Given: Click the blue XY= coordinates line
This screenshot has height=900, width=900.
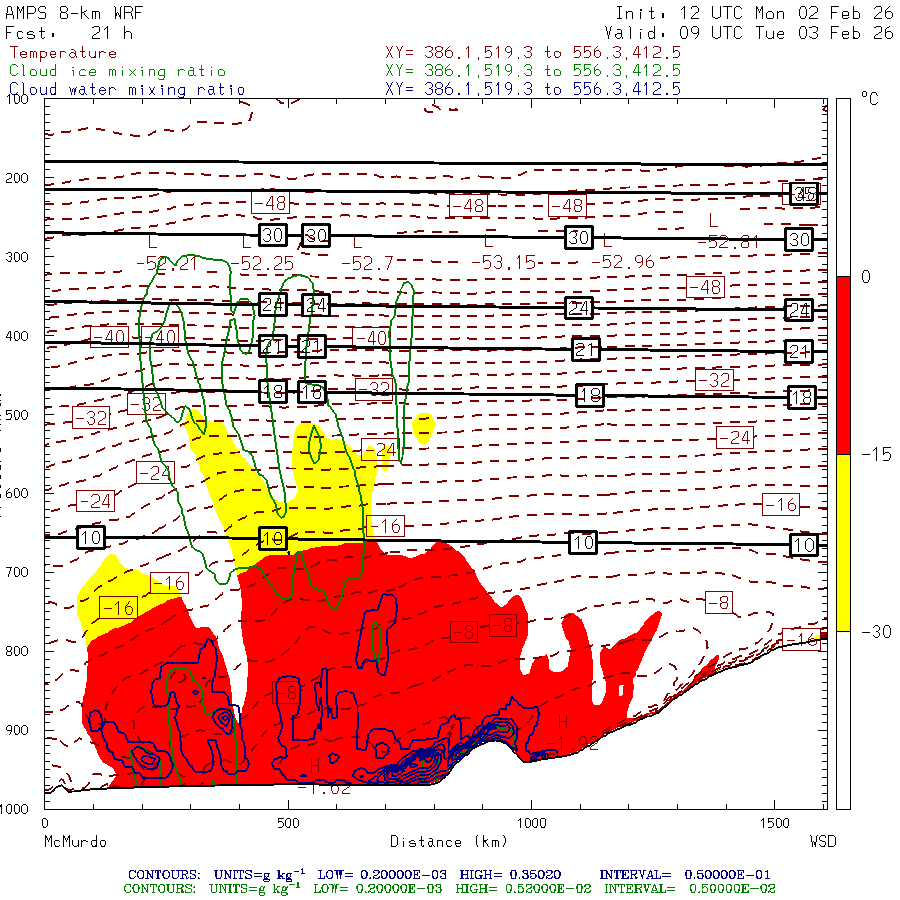Looking at the screenshot, I should pyautogui.click(x=533, y=89).
